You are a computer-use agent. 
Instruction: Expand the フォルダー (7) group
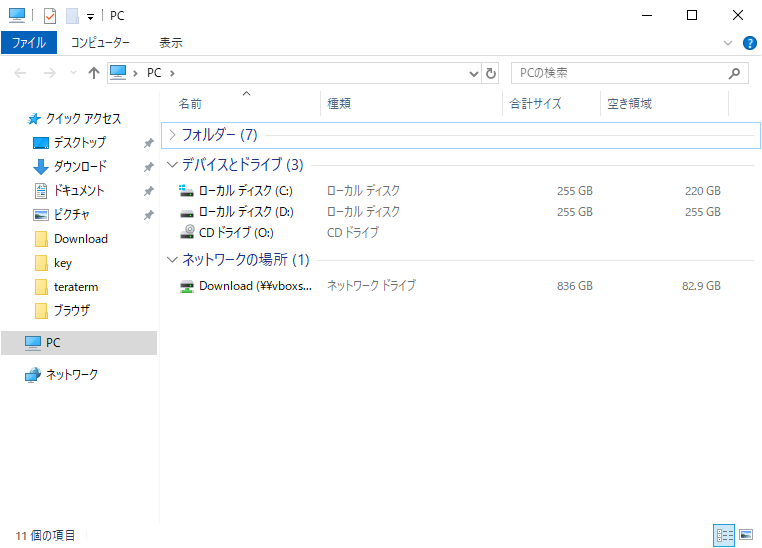[x=172, y=135]
